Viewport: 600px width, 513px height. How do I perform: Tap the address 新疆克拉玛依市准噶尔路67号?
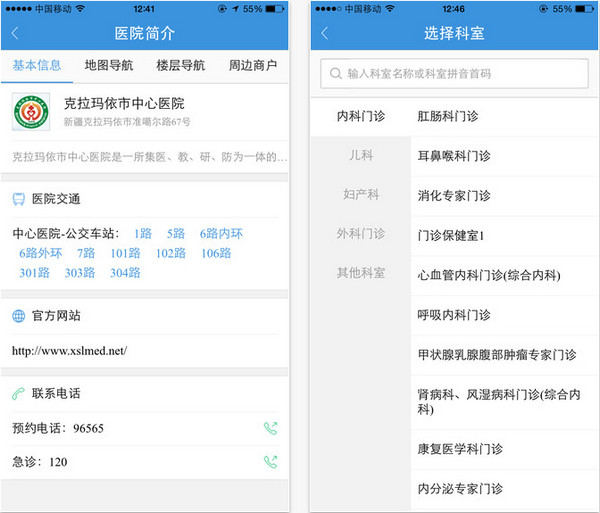(127, 122)
